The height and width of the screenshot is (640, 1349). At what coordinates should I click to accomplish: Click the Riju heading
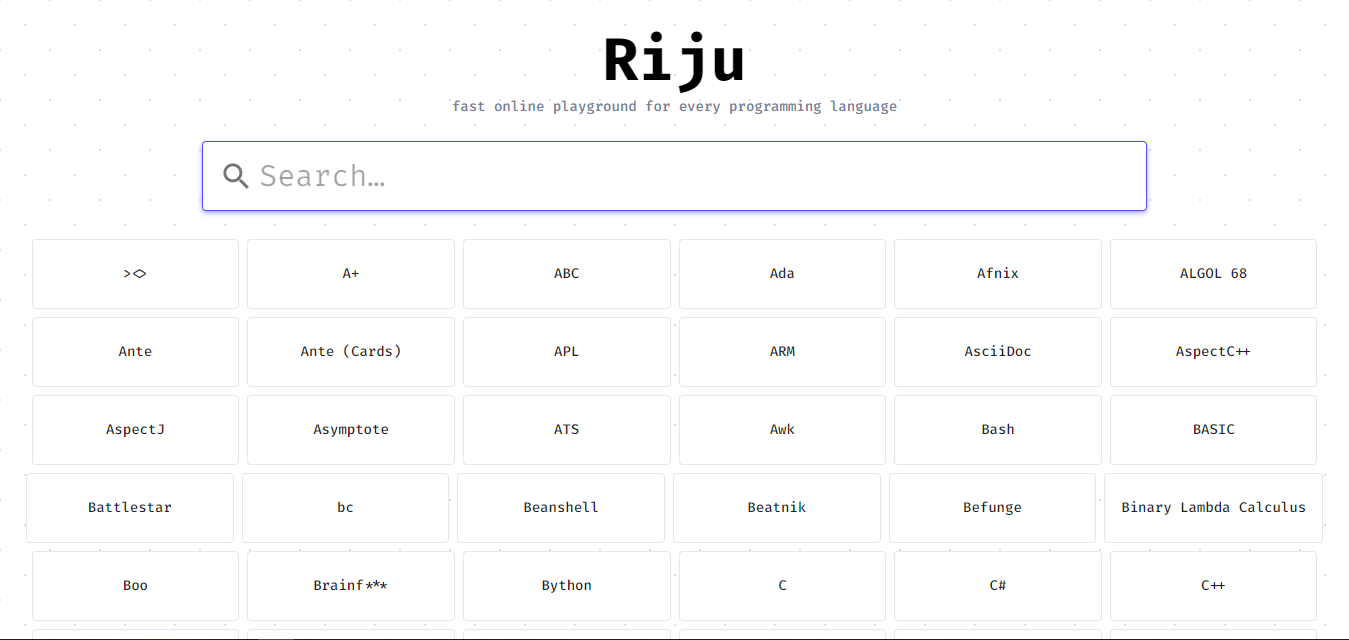point(674,60)
